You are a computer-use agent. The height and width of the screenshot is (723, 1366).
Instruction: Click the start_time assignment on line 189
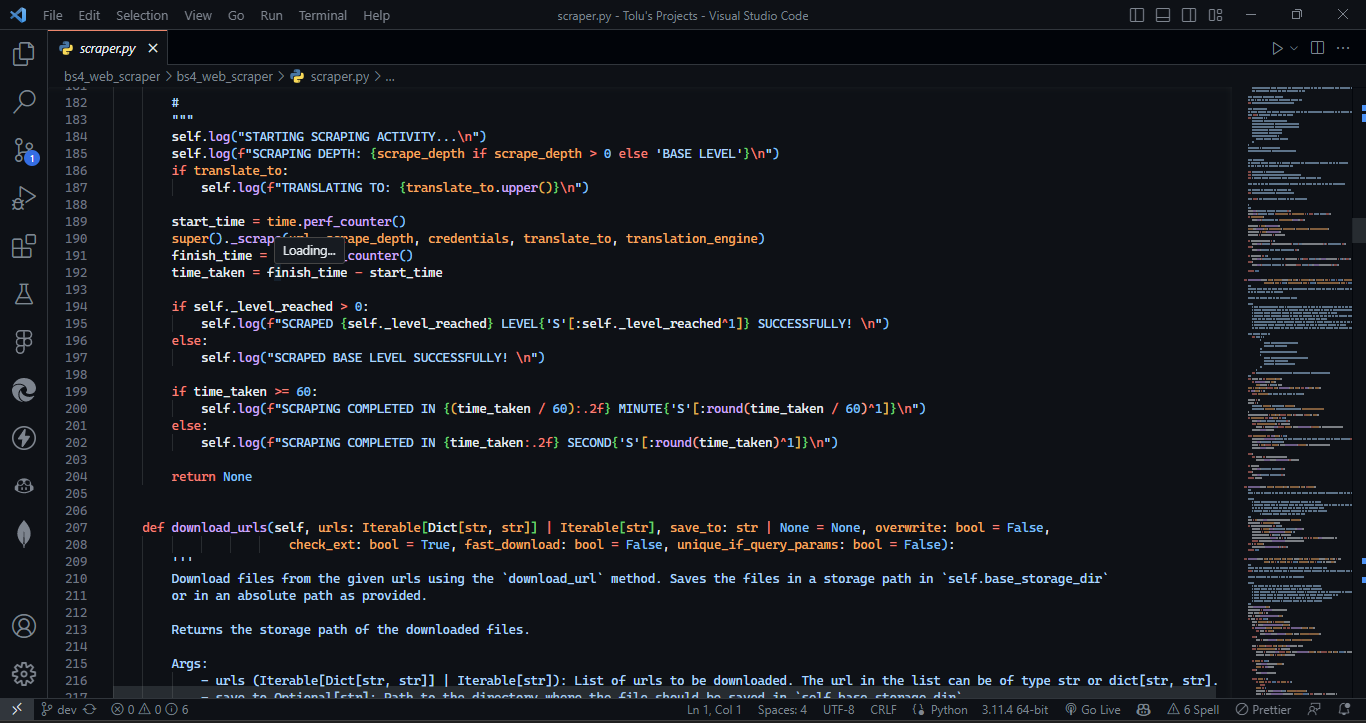click(x=289, y=221)
